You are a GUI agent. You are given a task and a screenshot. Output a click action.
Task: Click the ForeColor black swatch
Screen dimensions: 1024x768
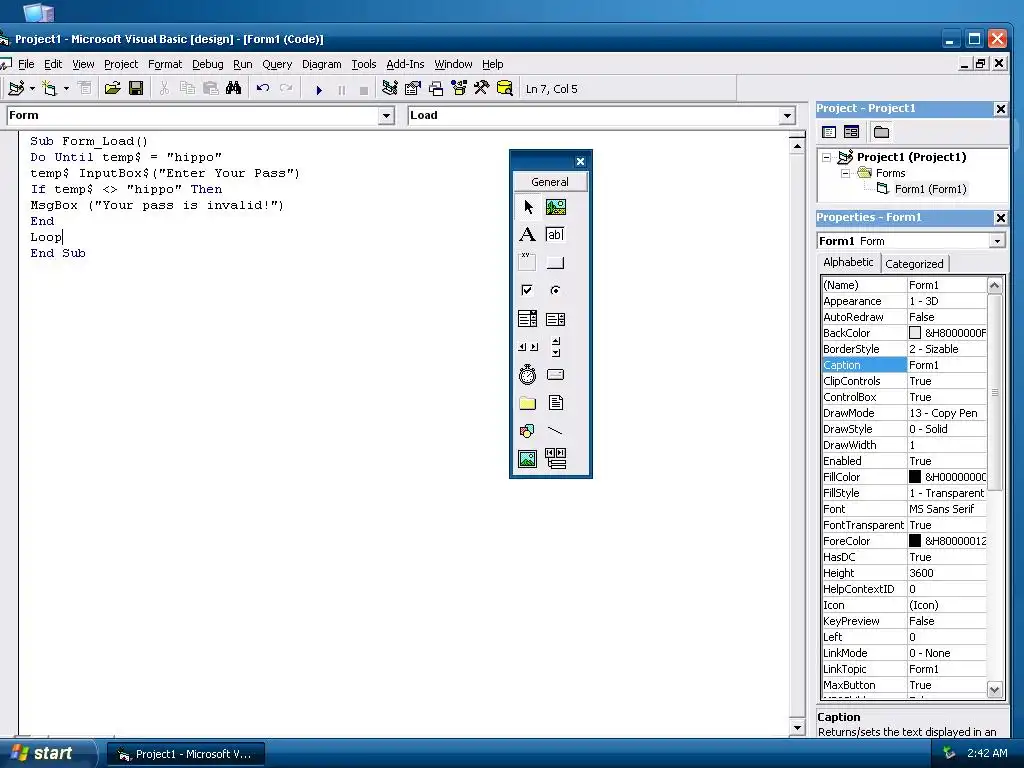coord(915,541)
